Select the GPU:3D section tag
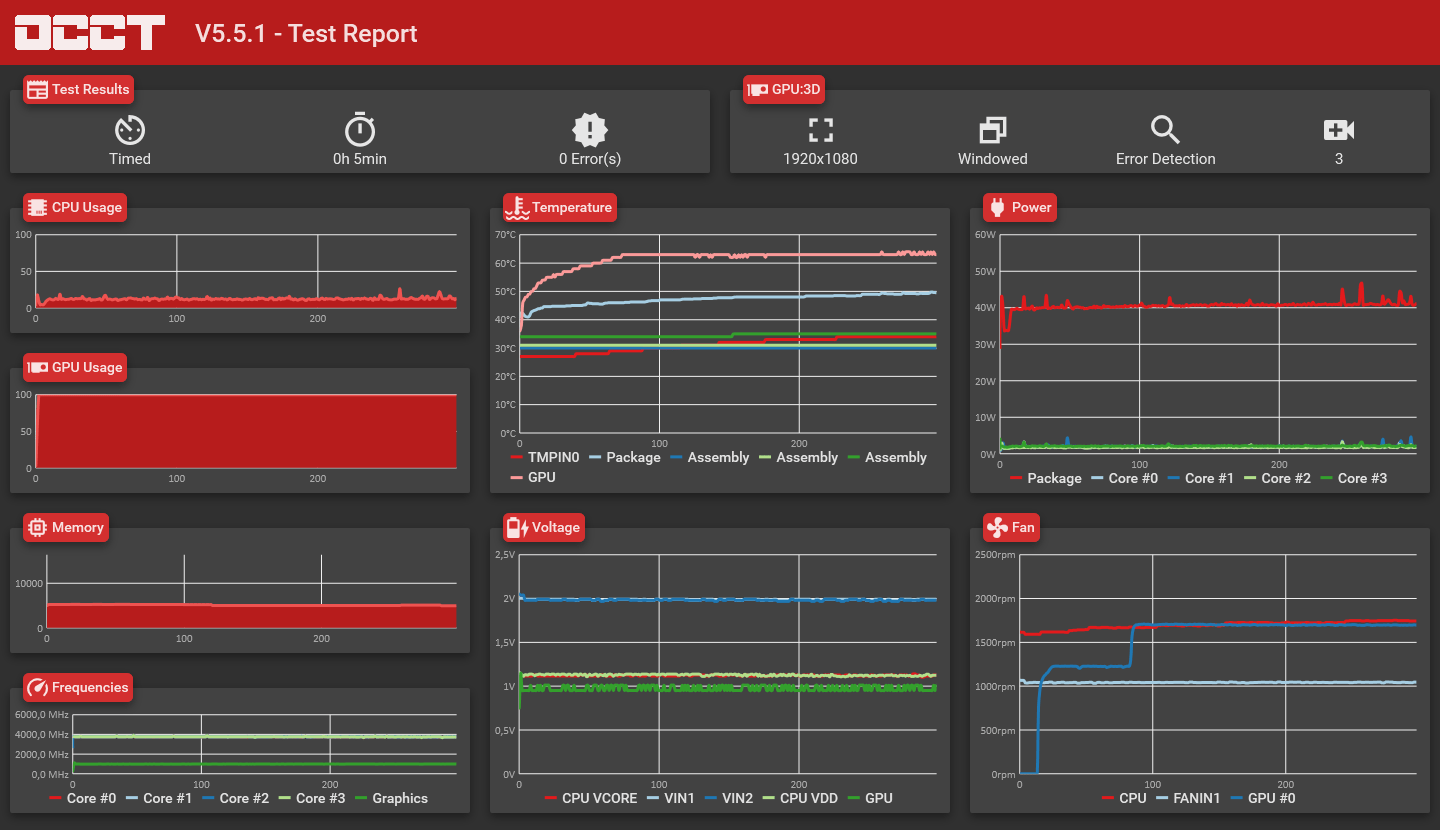 (x=784, y=89)
